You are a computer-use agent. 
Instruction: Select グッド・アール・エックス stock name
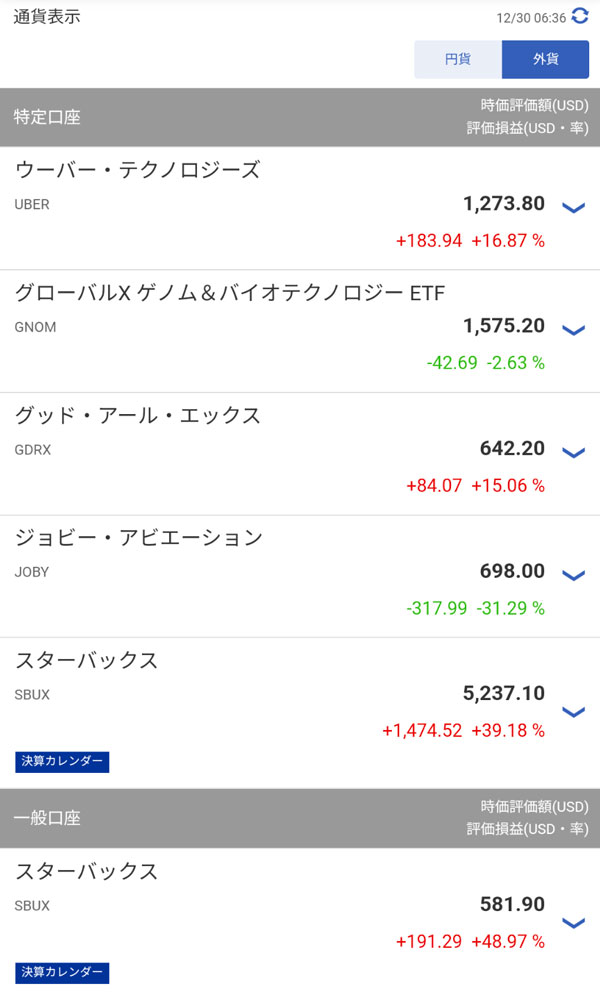pyautogui.click(x=137, y=415)
